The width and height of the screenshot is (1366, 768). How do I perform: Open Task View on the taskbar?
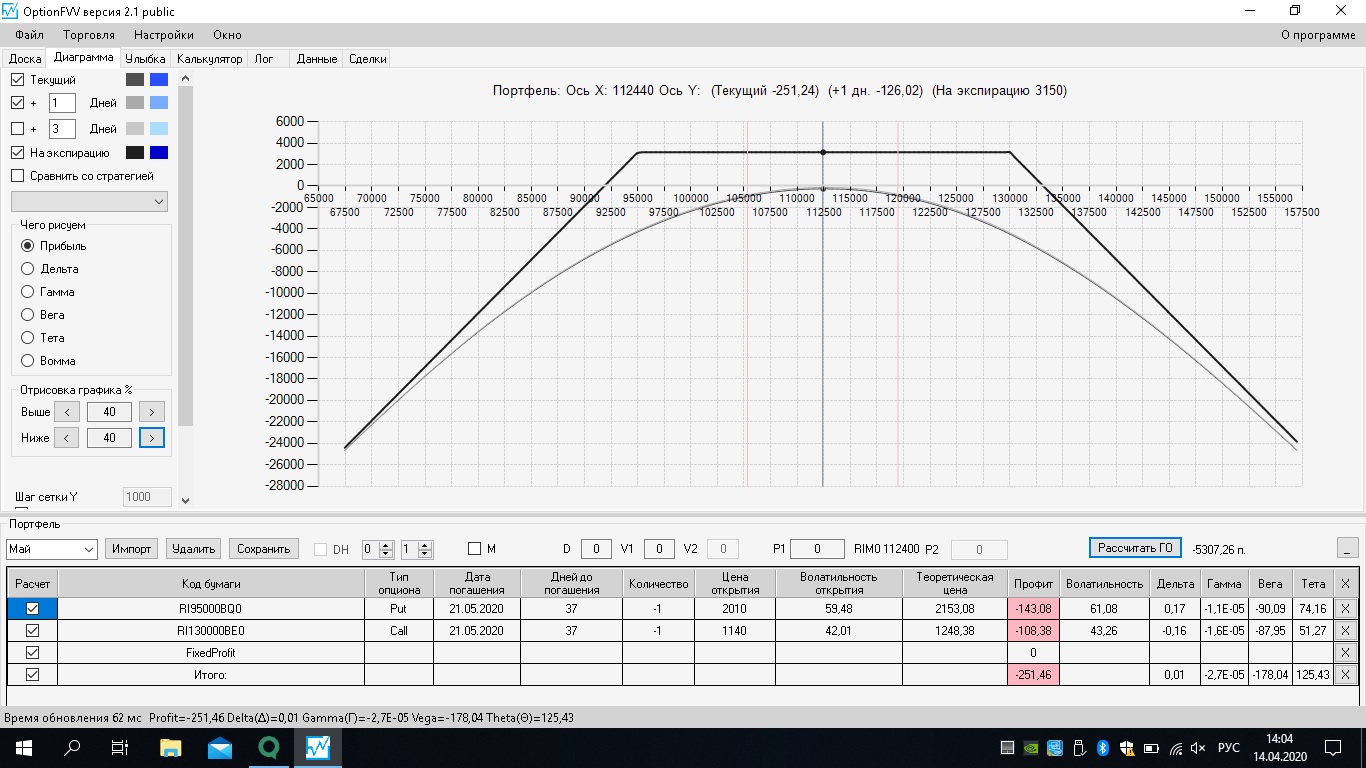point(120,747)
